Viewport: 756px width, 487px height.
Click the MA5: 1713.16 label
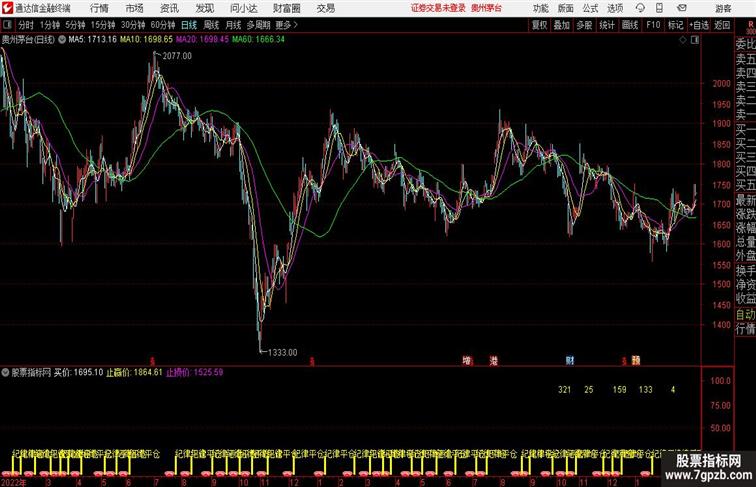tap(93, 40)
